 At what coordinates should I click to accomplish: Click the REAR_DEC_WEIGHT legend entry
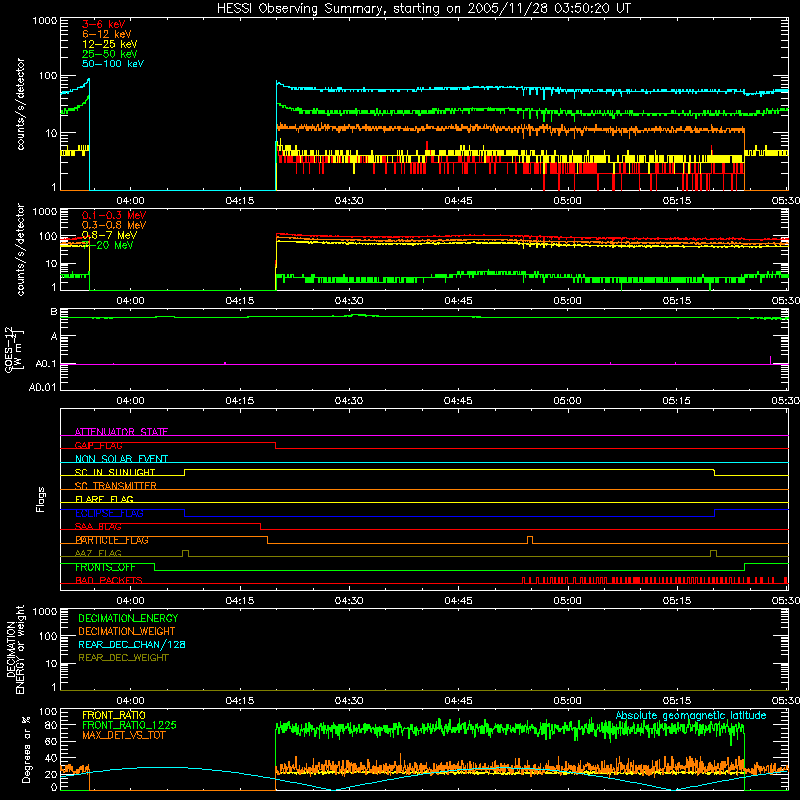tap(123, 658)
